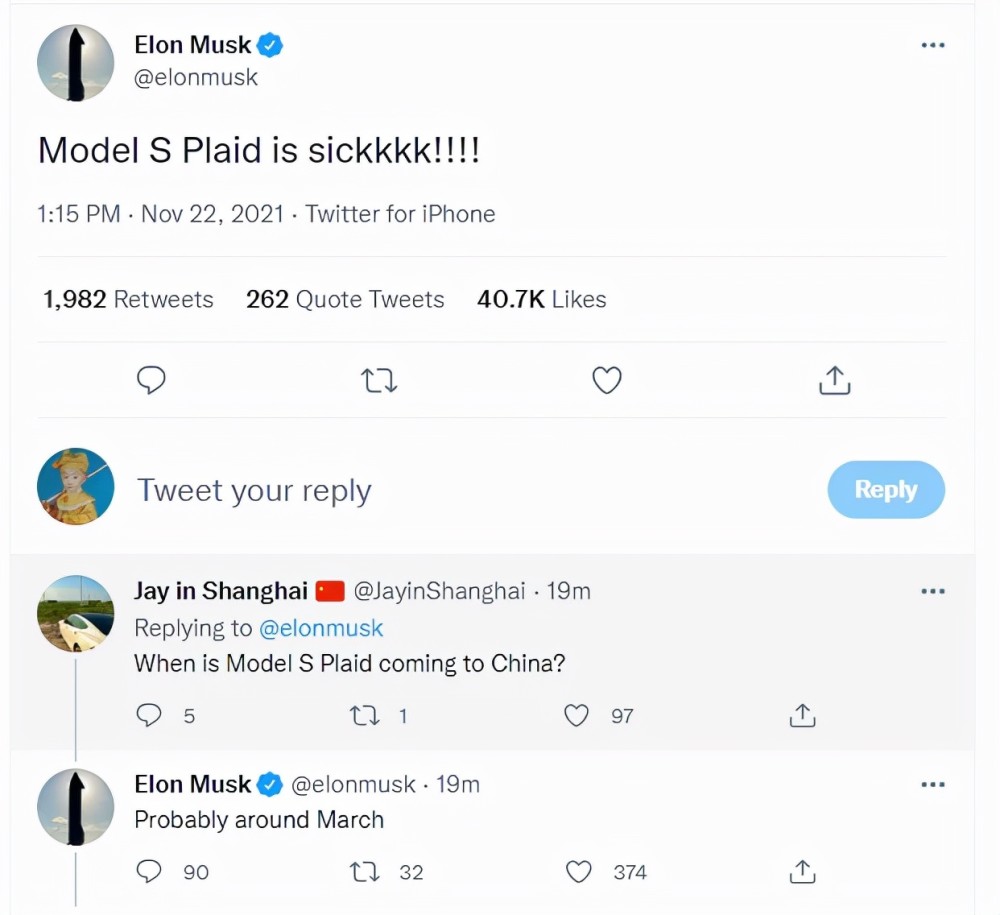This screenshot has height=915, width=1000.
Task: Open more options on Jay in Shanghai's reply
Action: pyautogui.click(x=932, y=591)
